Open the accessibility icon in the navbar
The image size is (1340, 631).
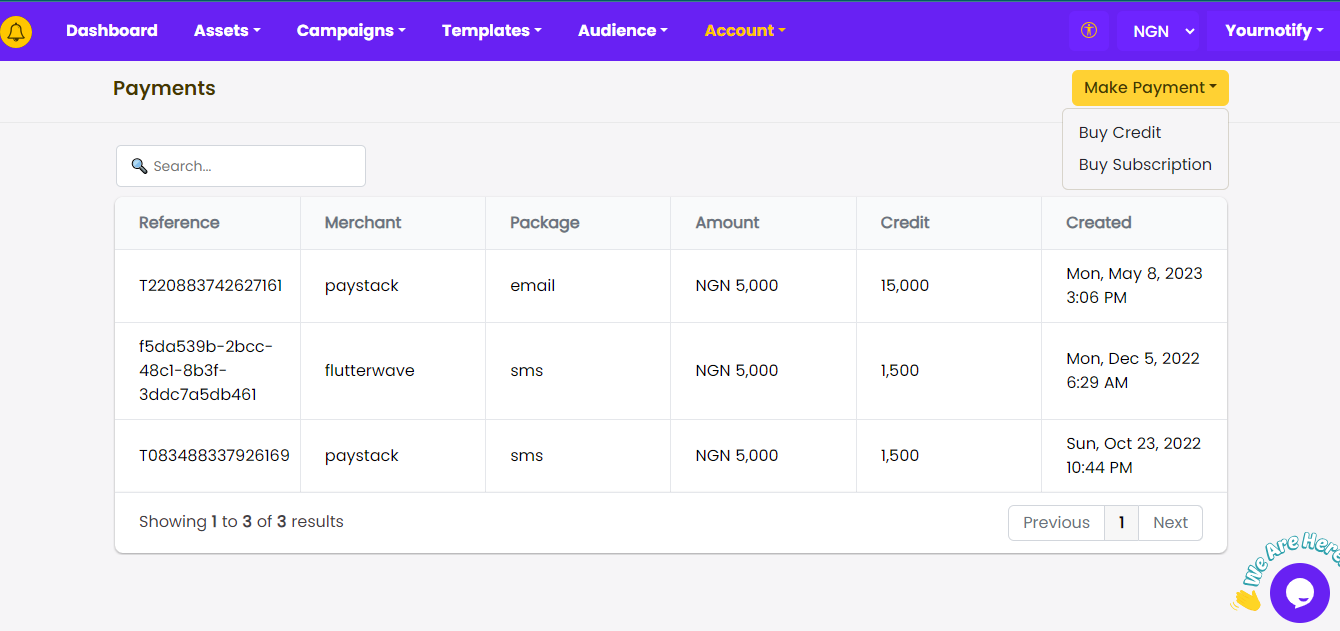pos(1089,31)
